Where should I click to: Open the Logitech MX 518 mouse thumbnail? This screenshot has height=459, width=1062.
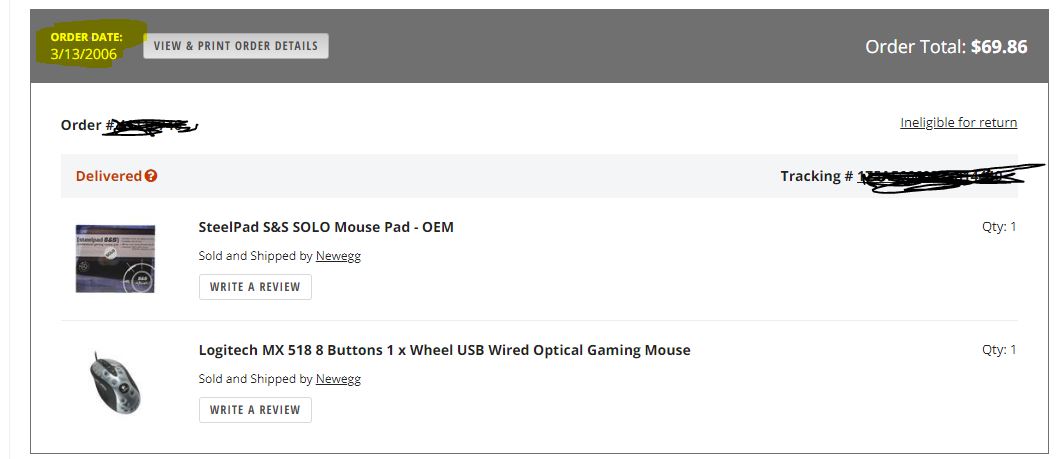tap(115, 381)
